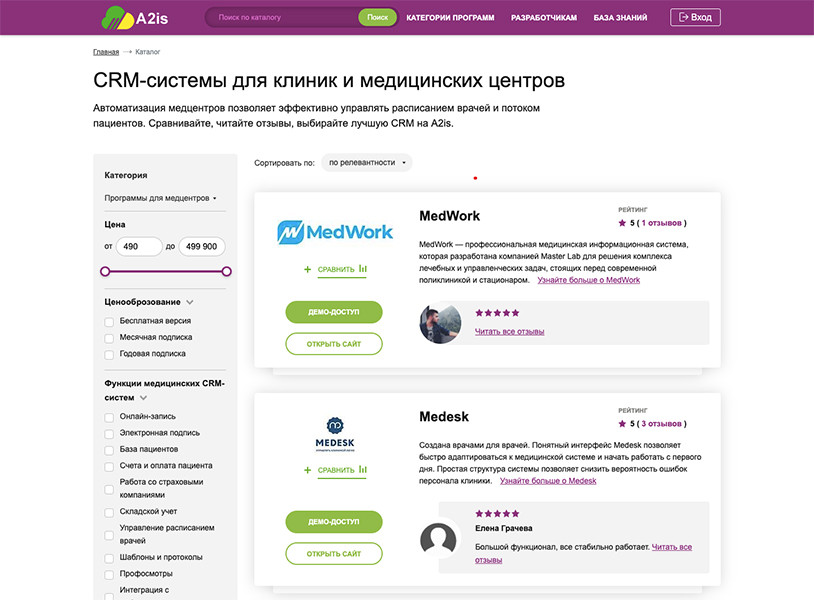Click the catalog search input field
The width and height of the screenshot is (814, 600).
(282, 17)
